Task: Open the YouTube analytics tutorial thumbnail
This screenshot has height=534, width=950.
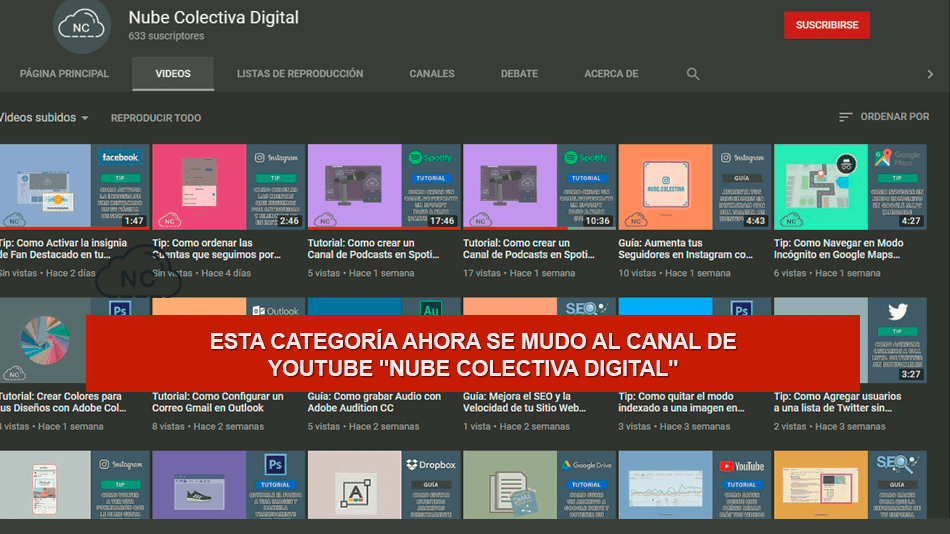Action: (x=694, y=484)
